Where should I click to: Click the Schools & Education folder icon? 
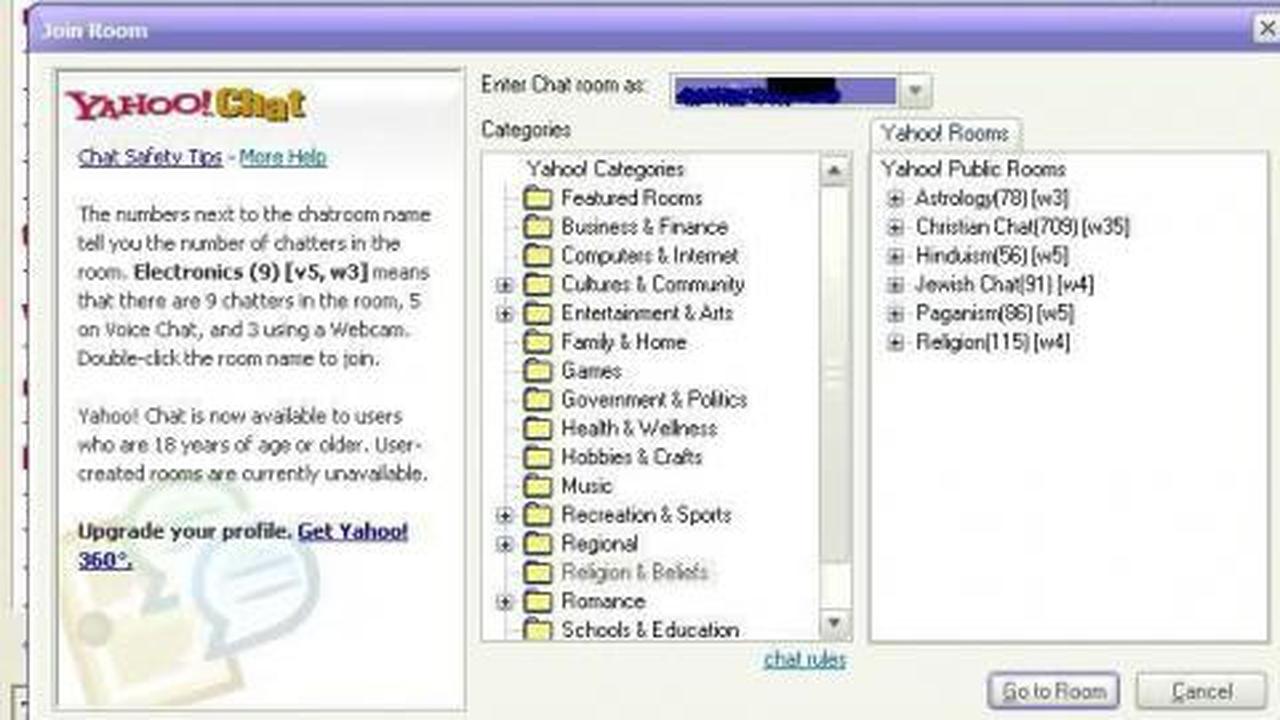pyautogui.click(x=538, y=630)
